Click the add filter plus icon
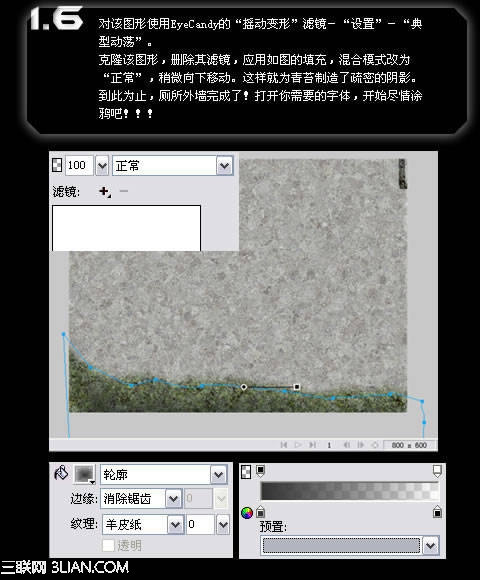Image resolution: width=480 pixels, height=580 pixels. pyautogui.click(x=105, y=192)
